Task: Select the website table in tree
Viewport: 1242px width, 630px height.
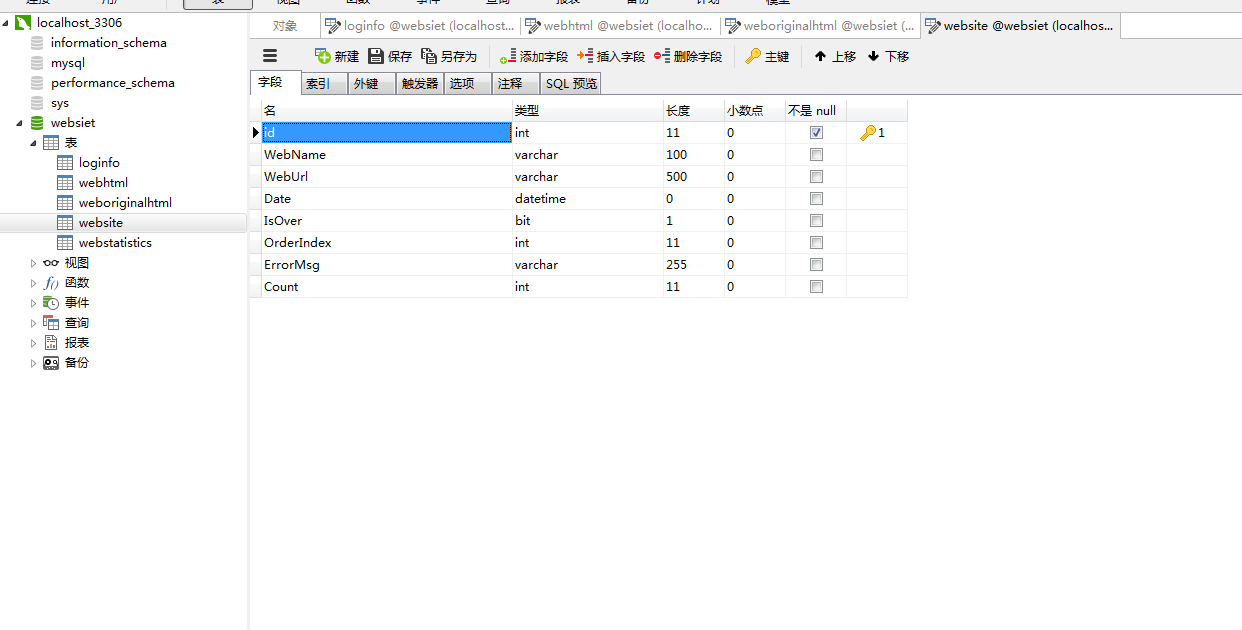Action: pyautogui.click(x=100, y=222)
